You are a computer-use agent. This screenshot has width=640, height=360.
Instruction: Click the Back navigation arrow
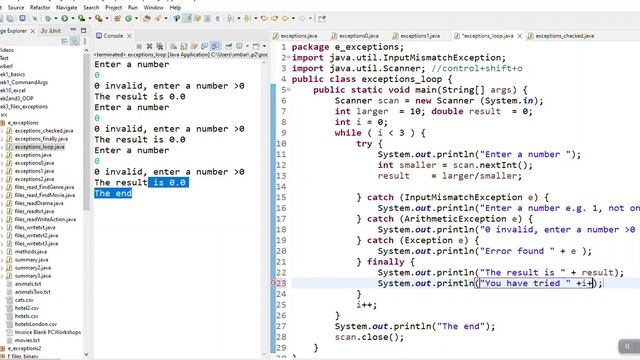point(285,18)
